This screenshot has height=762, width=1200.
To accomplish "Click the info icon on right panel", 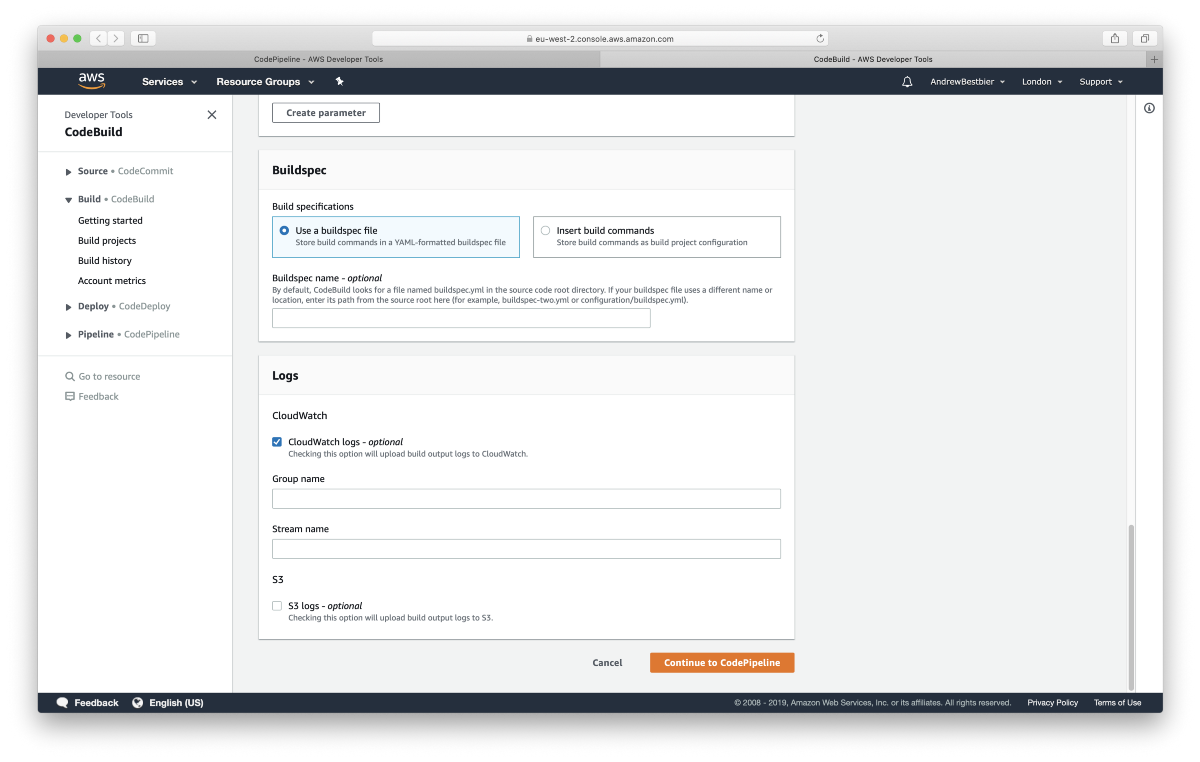I will (x=1149, y=108).
